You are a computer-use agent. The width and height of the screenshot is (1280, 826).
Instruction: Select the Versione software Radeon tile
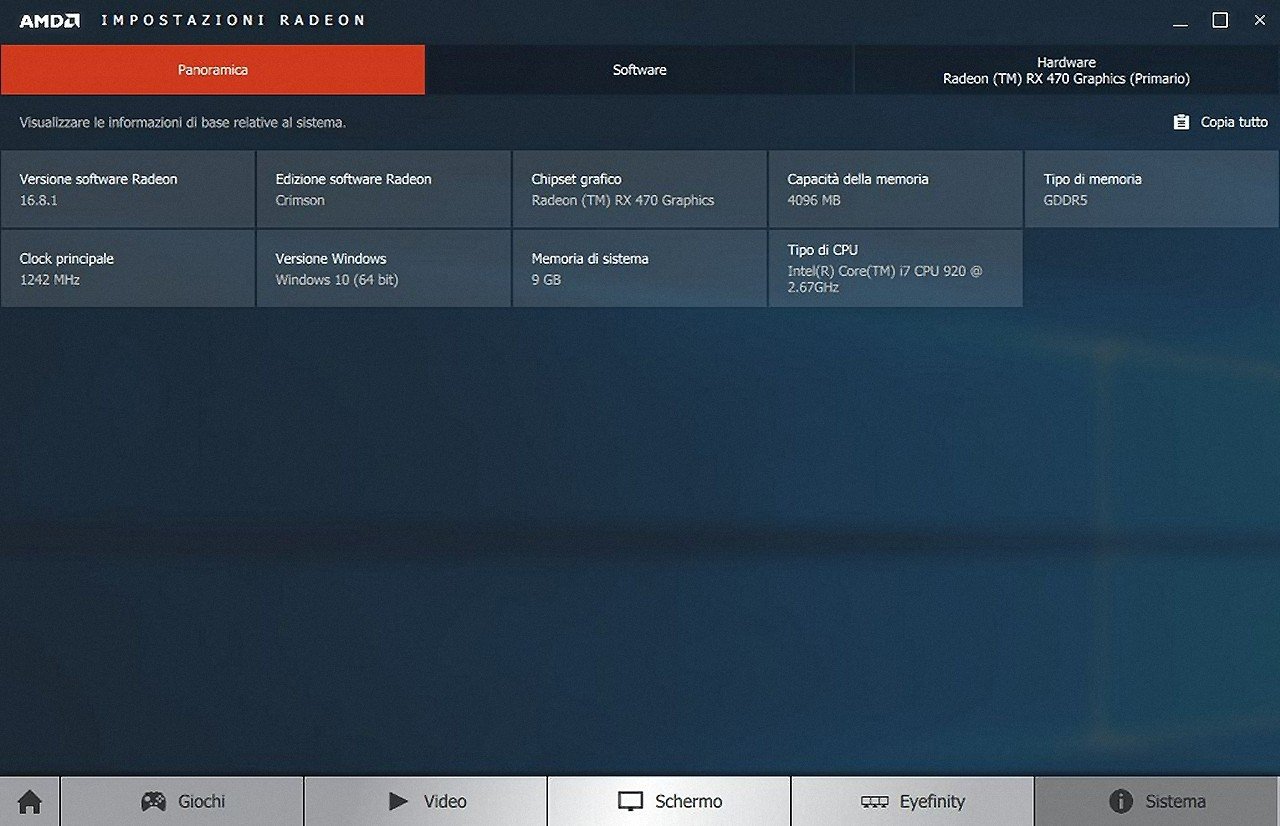coord(128,189)
